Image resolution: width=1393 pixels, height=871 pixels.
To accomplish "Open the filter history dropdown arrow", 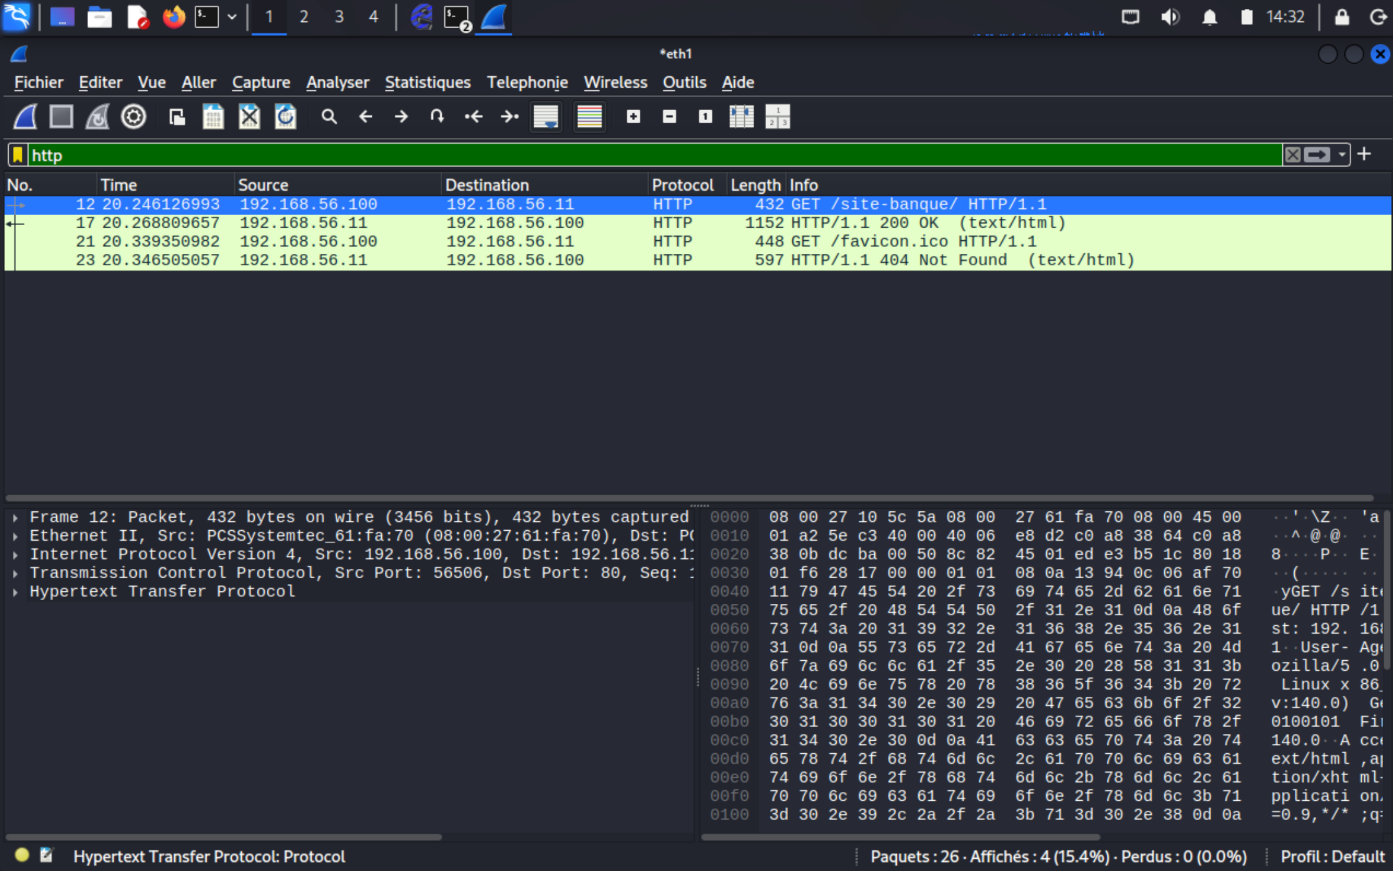I will click(1343, 154).
